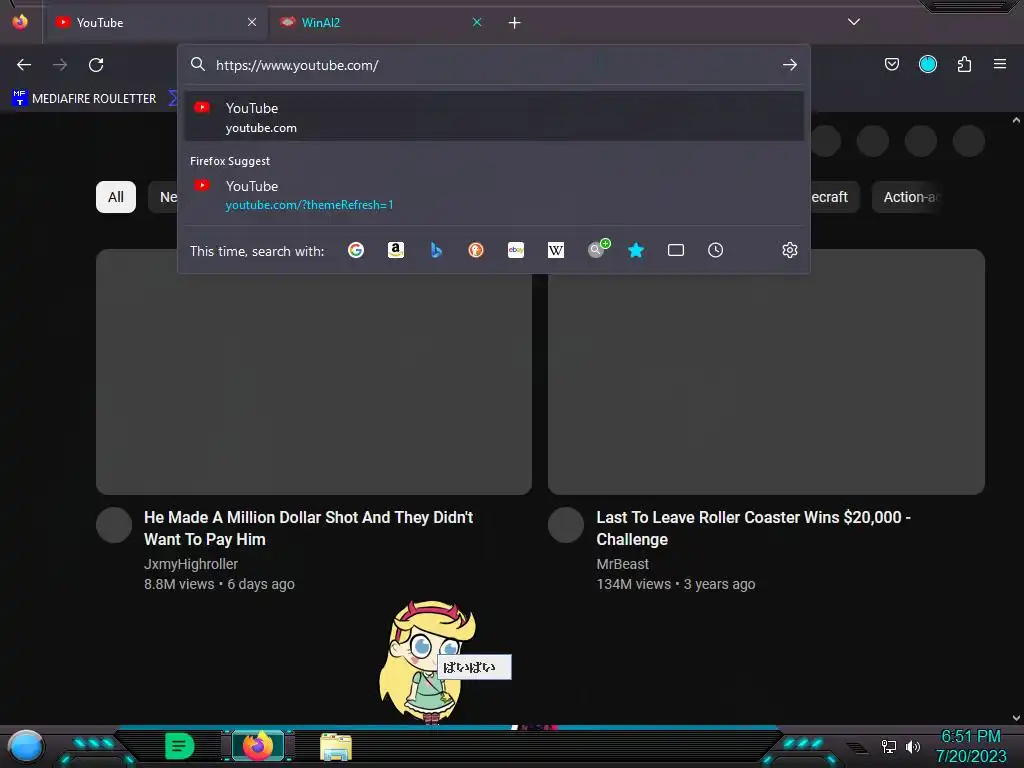Open the green notes app on taskbar
Viewport: 1024px width, 768px height.
tap(180, 746)
